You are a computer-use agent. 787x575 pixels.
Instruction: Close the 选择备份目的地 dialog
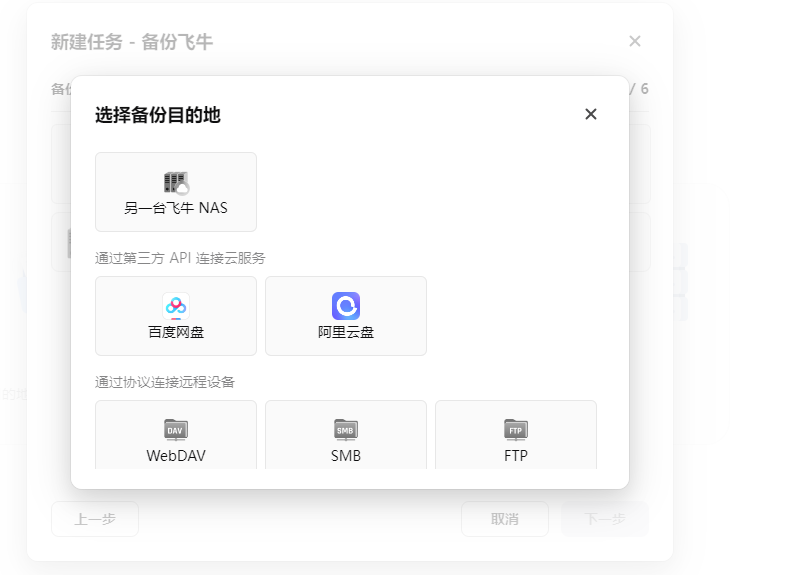(x=591, y=114)
